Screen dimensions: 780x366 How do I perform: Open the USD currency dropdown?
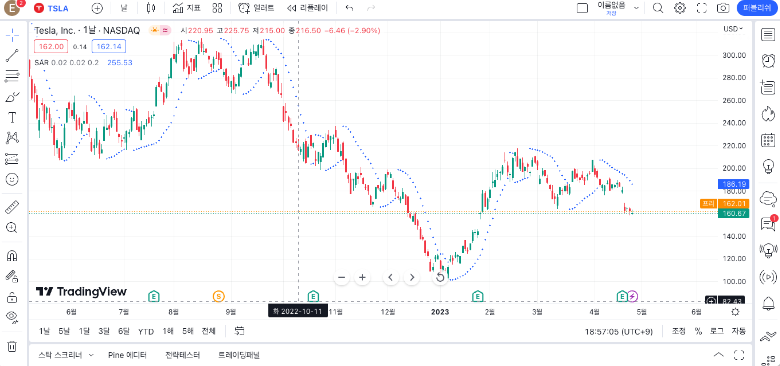(x=732, y=29)
